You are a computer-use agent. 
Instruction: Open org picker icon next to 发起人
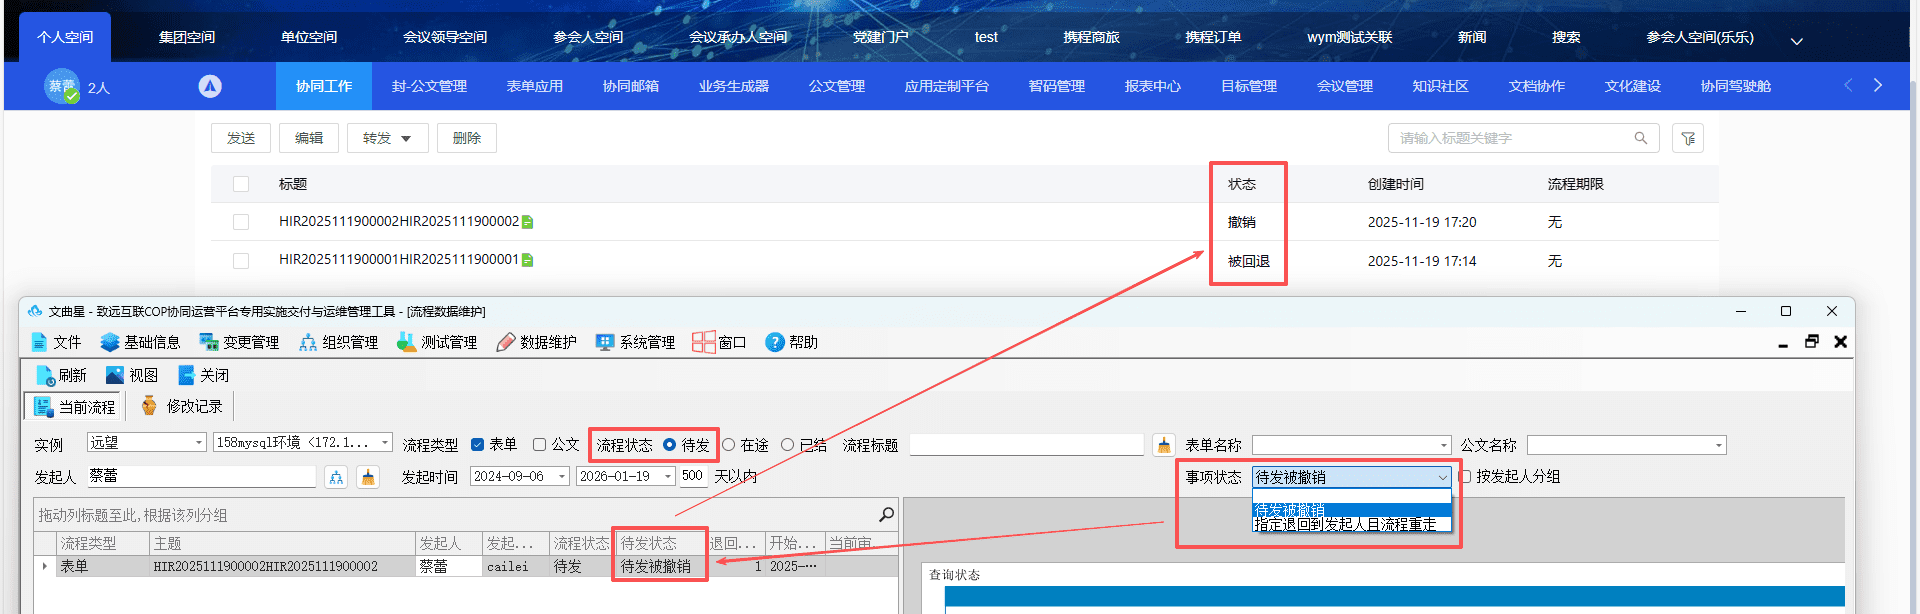[336, 477]
